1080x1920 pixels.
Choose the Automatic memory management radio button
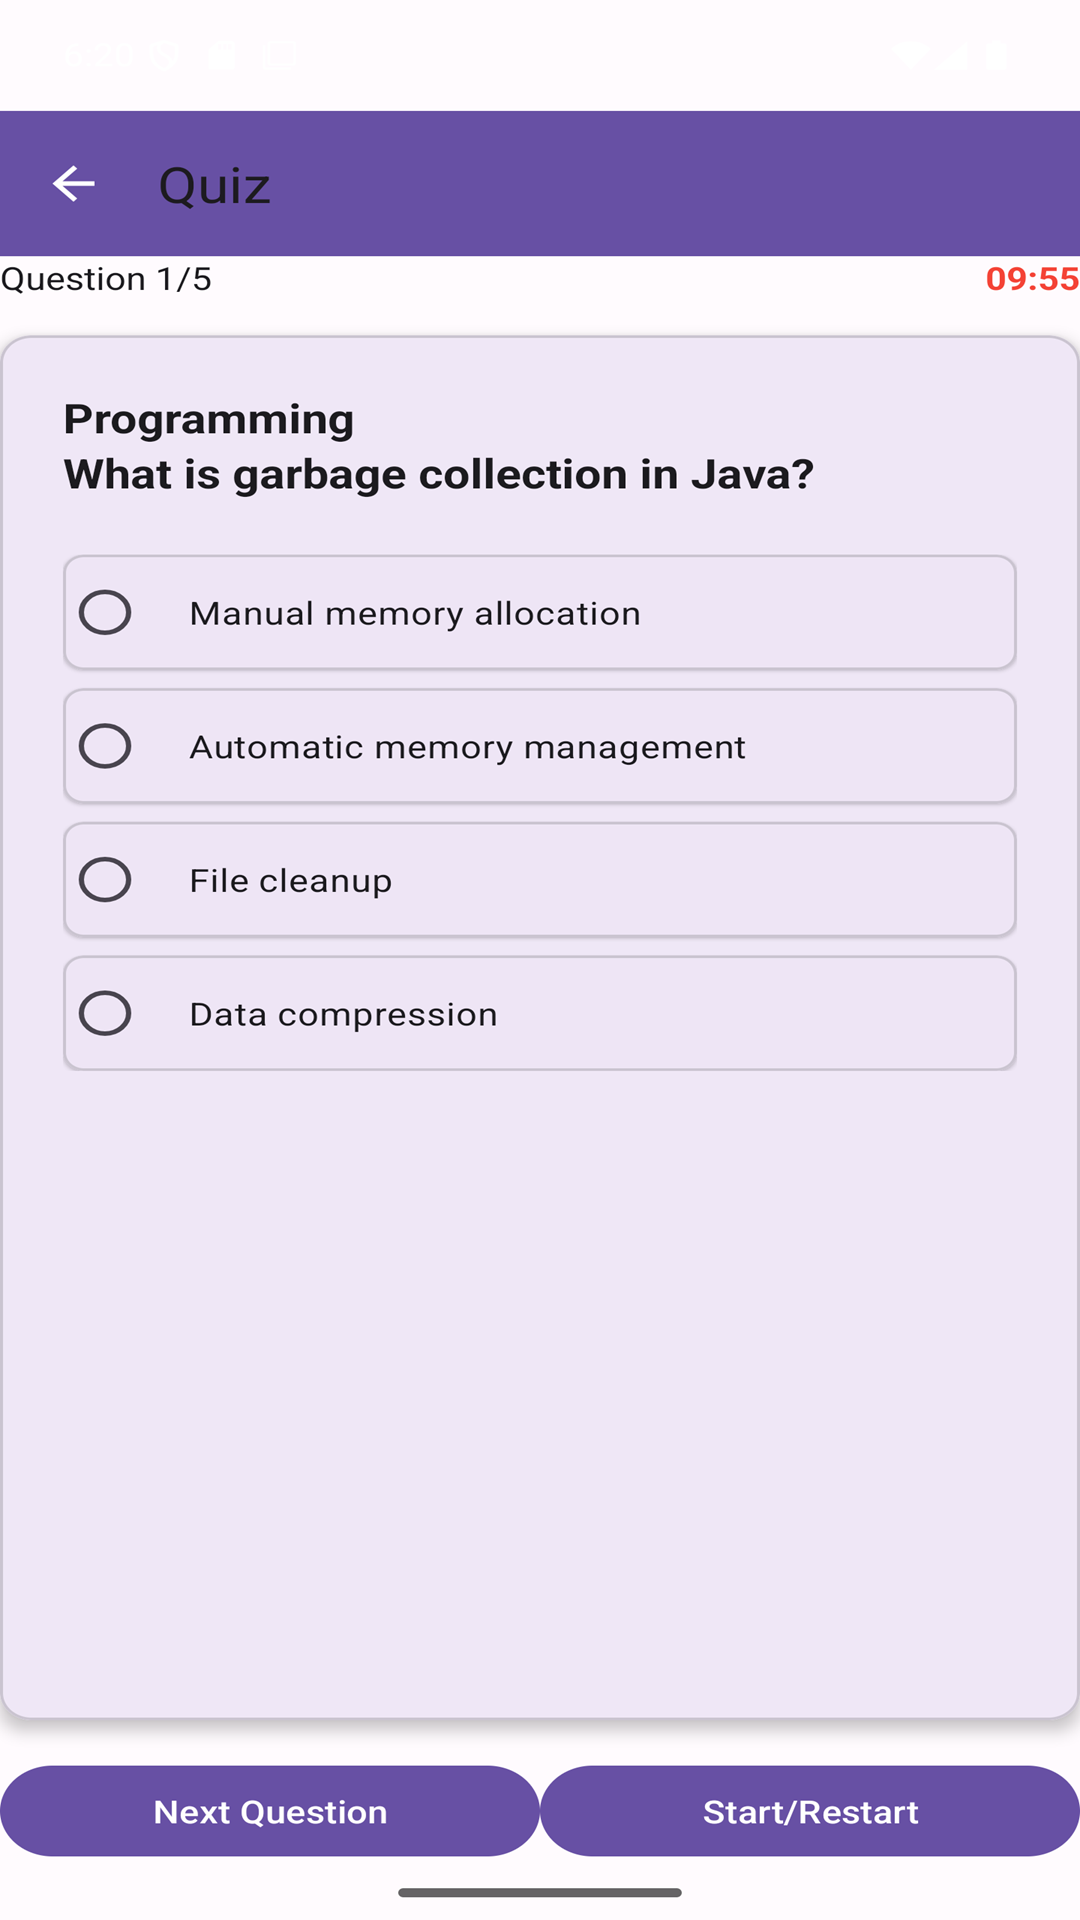105,746
